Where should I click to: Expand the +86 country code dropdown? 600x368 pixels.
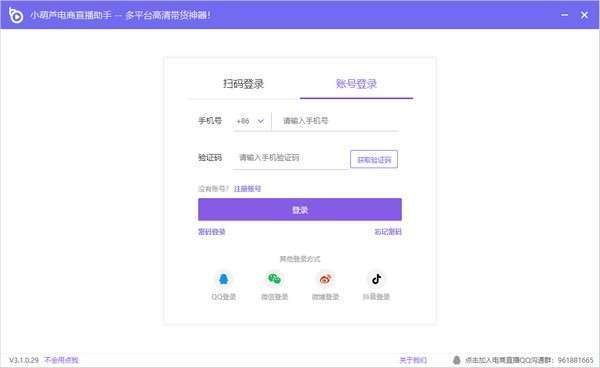click(x=250, y=121)
